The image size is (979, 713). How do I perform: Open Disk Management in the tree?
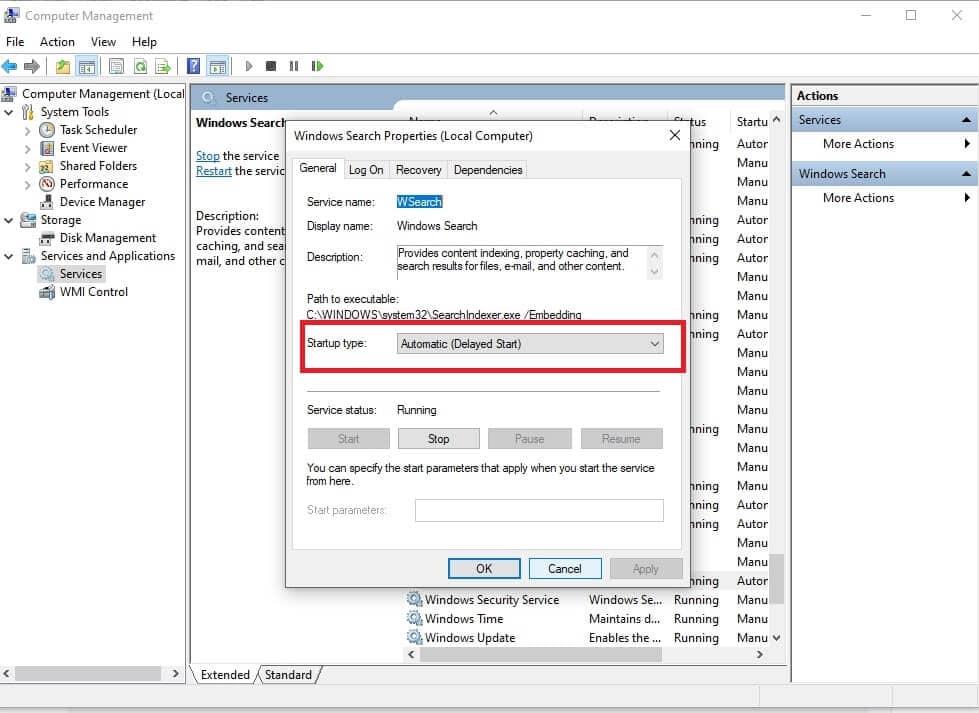click(x=107, y=238)
